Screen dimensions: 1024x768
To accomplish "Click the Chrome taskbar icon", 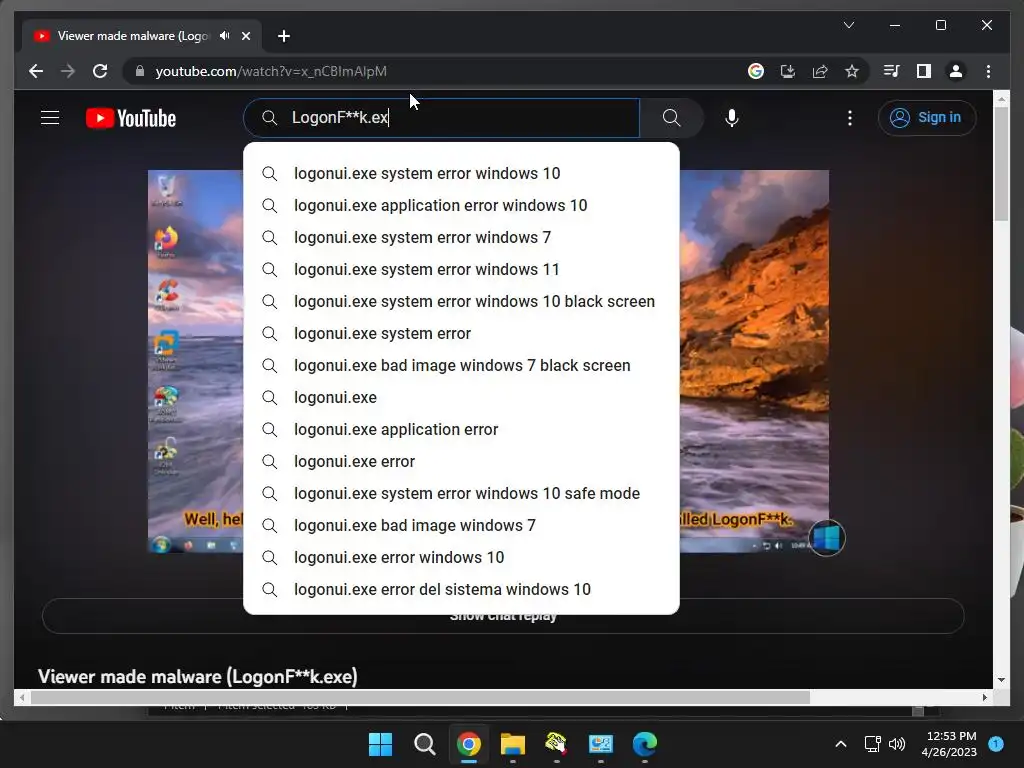I will click(x=469, y=744).
